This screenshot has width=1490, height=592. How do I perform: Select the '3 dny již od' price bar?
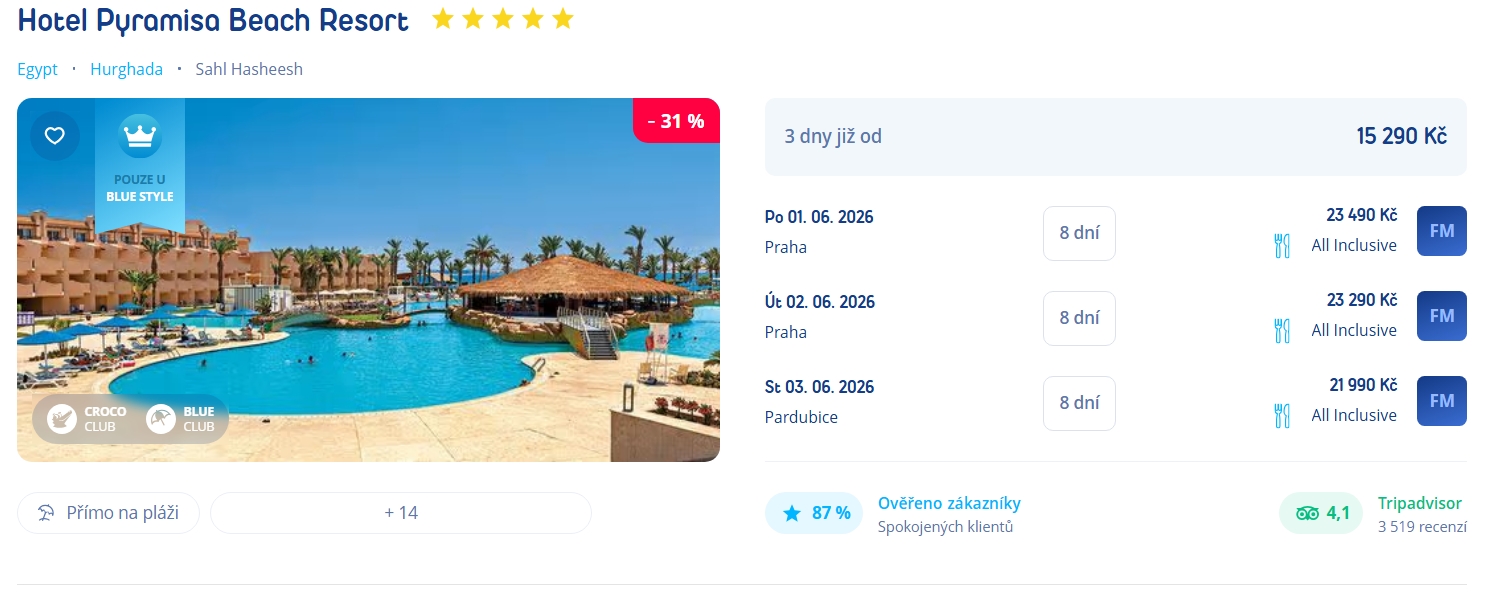point(1115,137)
